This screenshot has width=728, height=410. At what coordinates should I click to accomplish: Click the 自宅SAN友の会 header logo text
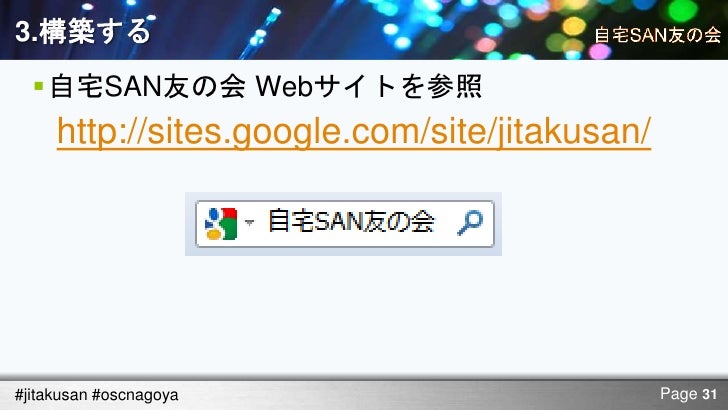click(x=657, y=35)
